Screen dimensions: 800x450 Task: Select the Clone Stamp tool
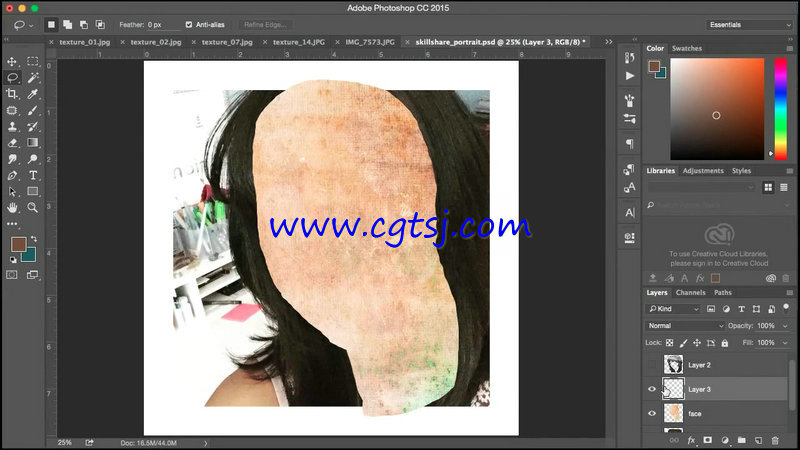click(x=12, y=127)
